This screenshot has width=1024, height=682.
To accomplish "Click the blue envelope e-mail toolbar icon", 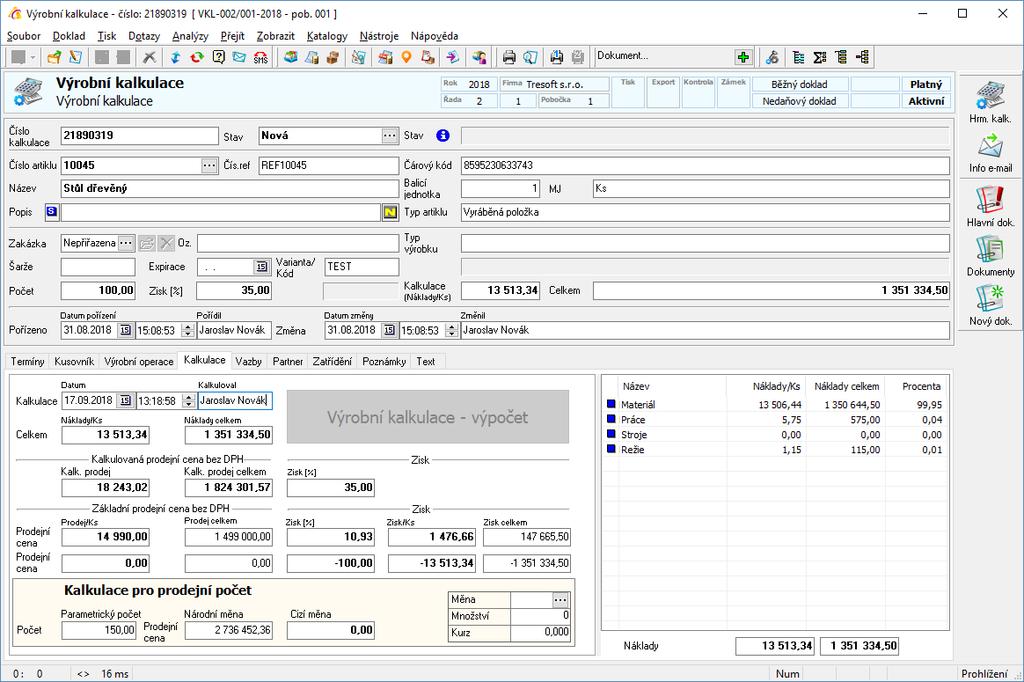I will click(x=240, y=57).
